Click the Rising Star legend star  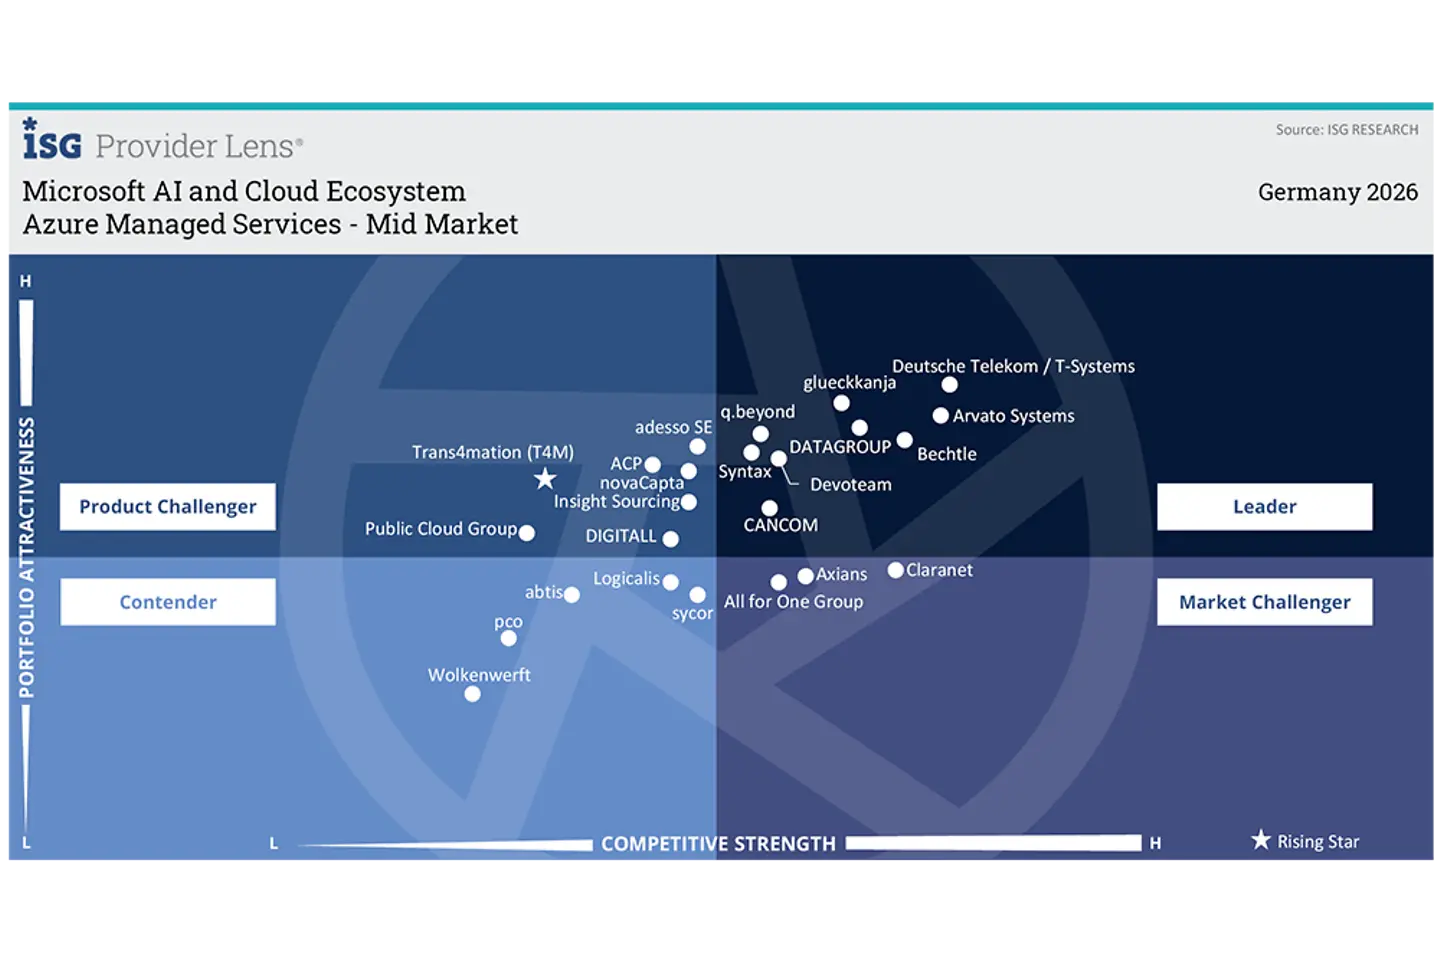pos(1261,840)
